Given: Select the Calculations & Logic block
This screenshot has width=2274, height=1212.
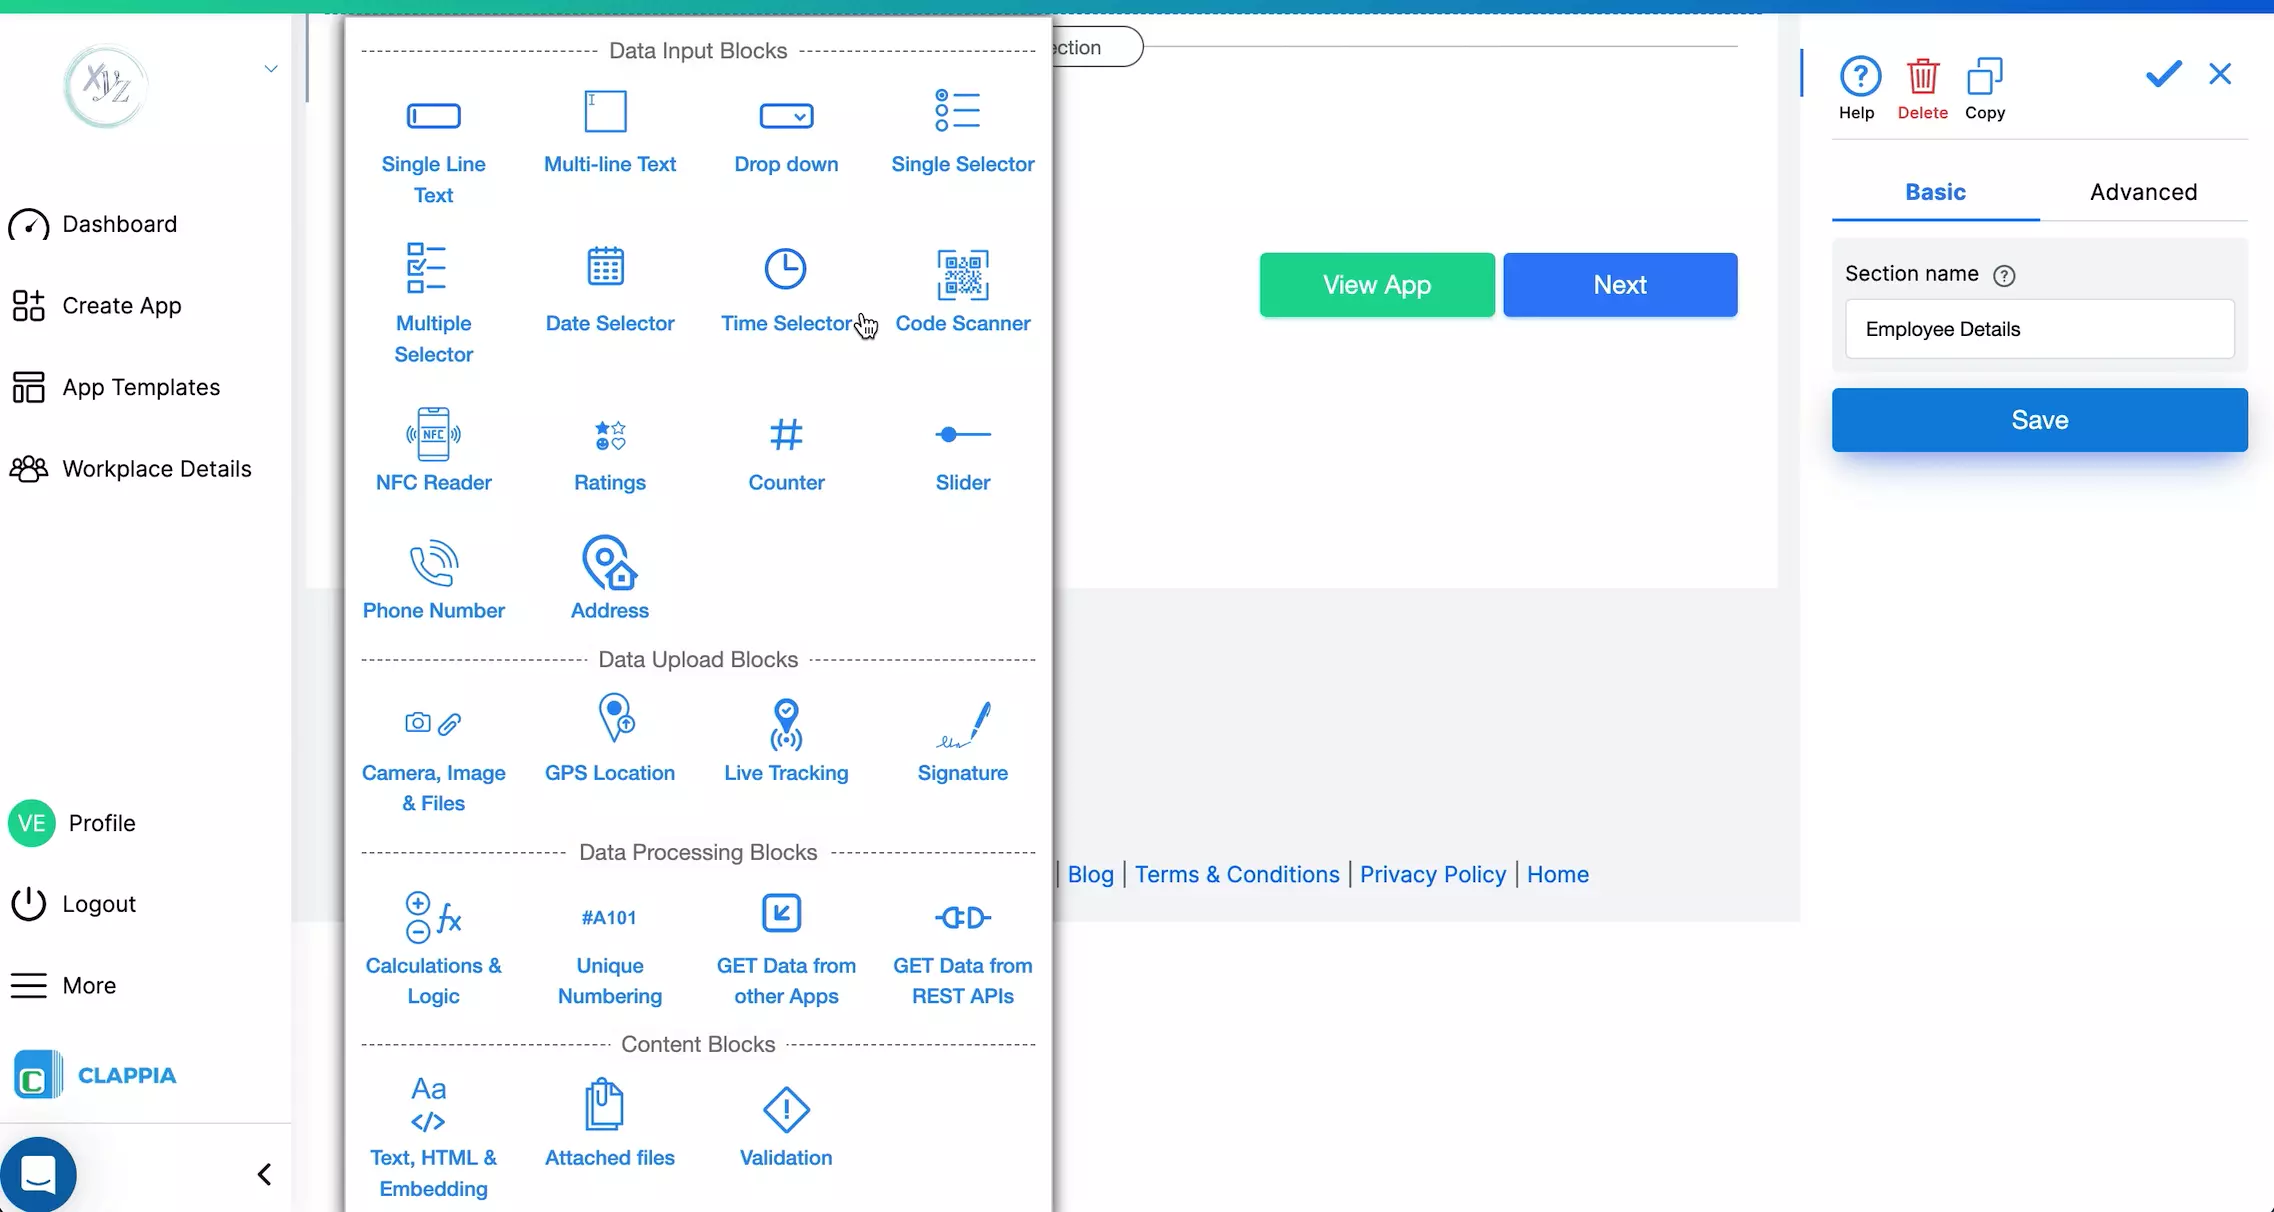Looking at the screenshot, I should pyautogui.click(x=433, y=940).
